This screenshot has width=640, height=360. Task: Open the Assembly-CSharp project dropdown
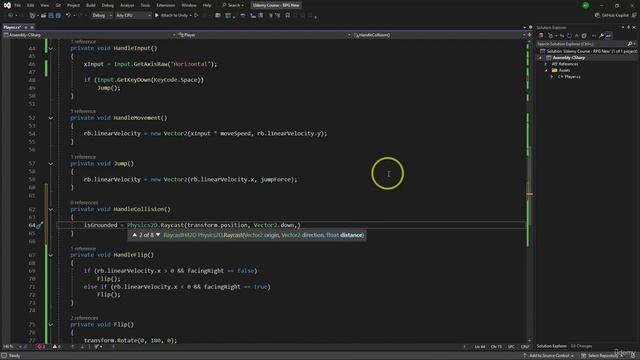click(89, 35)
